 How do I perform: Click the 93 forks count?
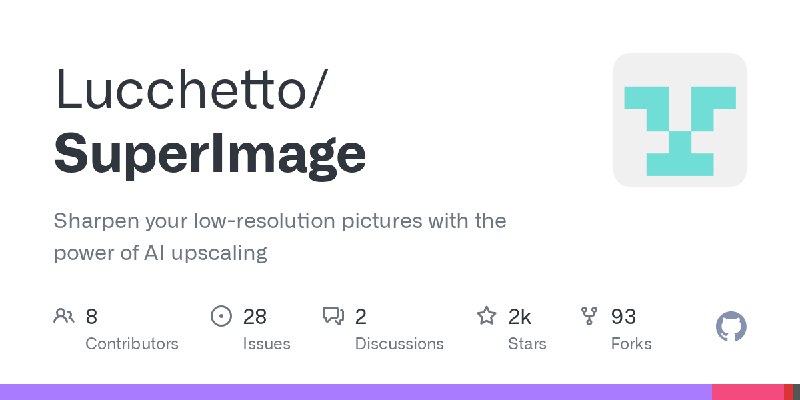tap(624, 317)
